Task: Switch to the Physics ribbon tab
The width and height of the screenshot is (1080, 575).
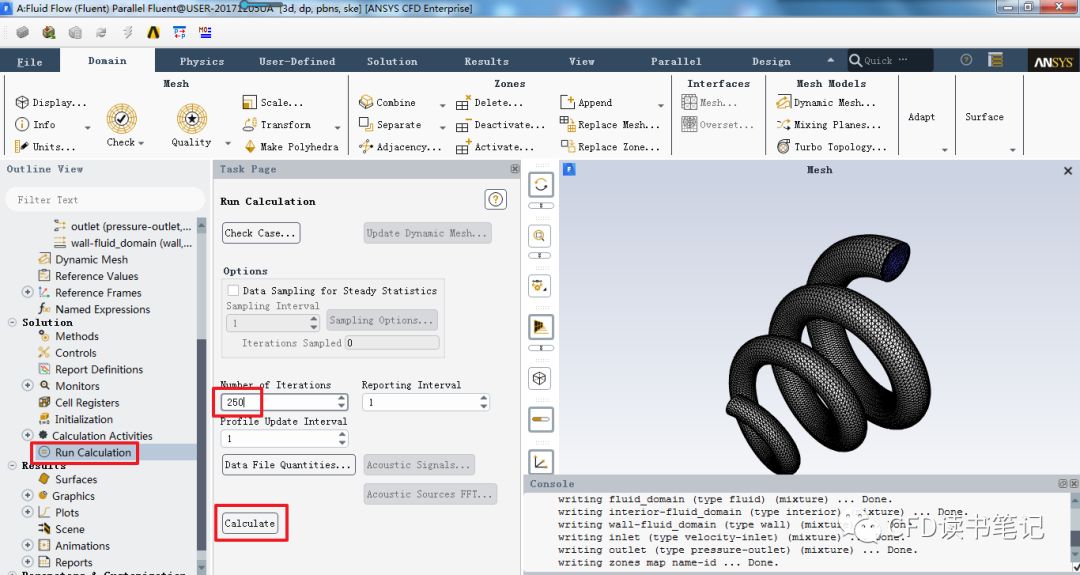Action: tap(202, 61)
